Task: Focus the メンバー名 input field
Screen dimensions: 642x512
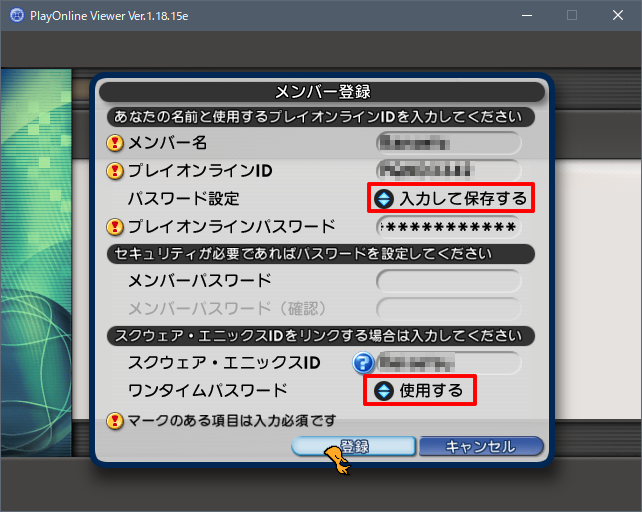Action: pos(449,143)
